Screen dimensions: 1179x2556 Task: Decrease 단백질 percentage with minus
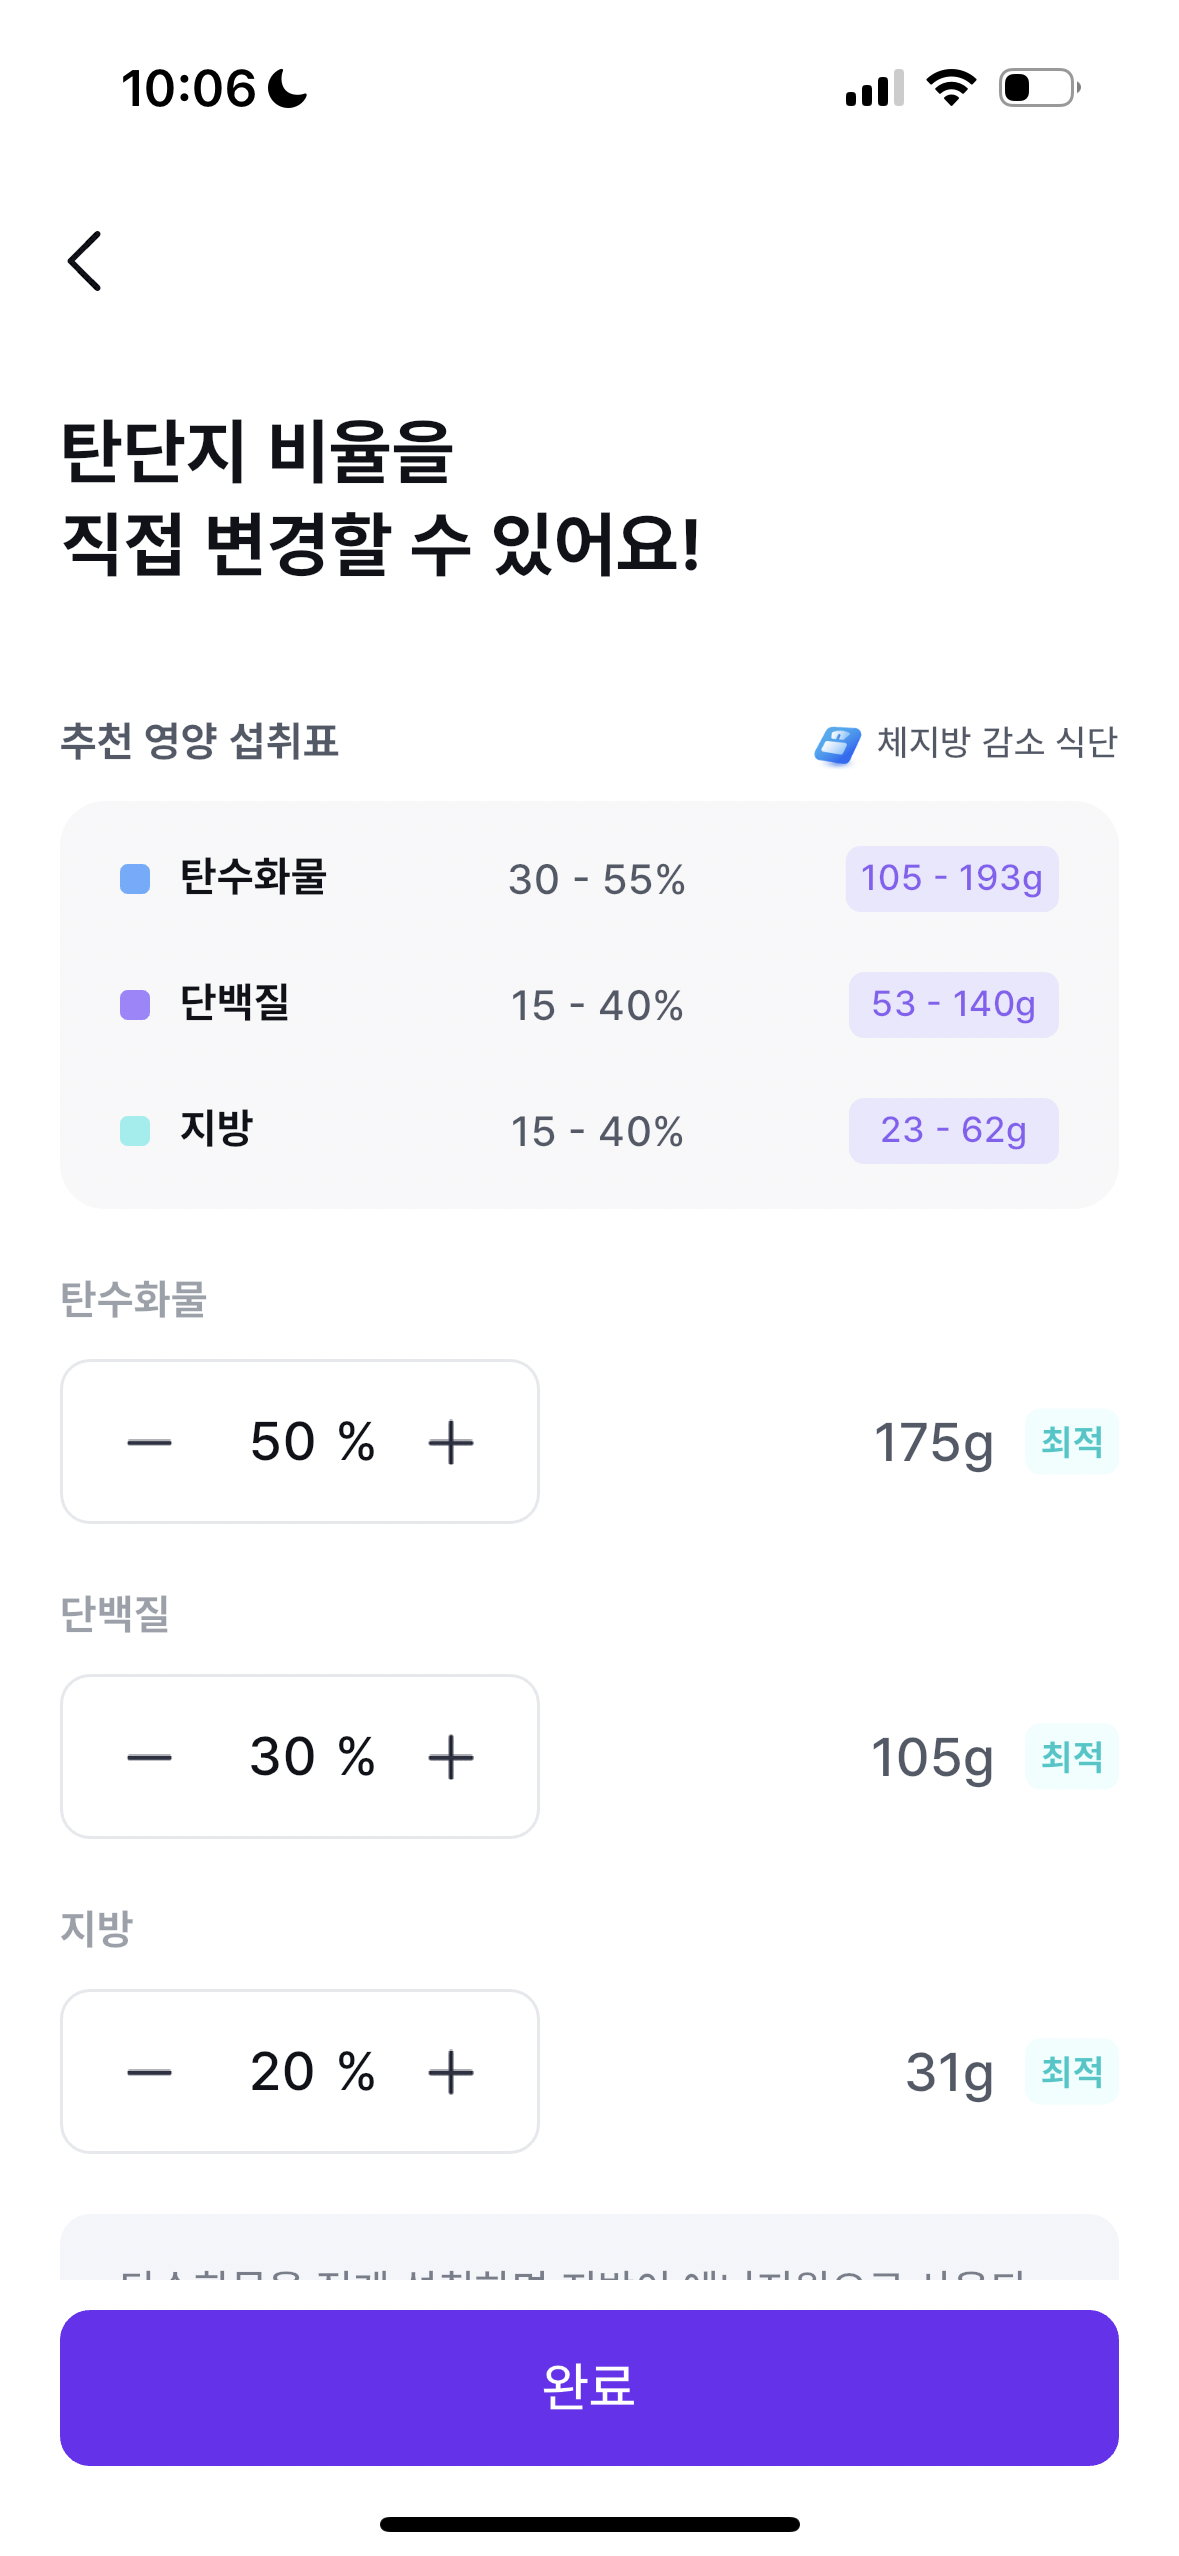150,1757
